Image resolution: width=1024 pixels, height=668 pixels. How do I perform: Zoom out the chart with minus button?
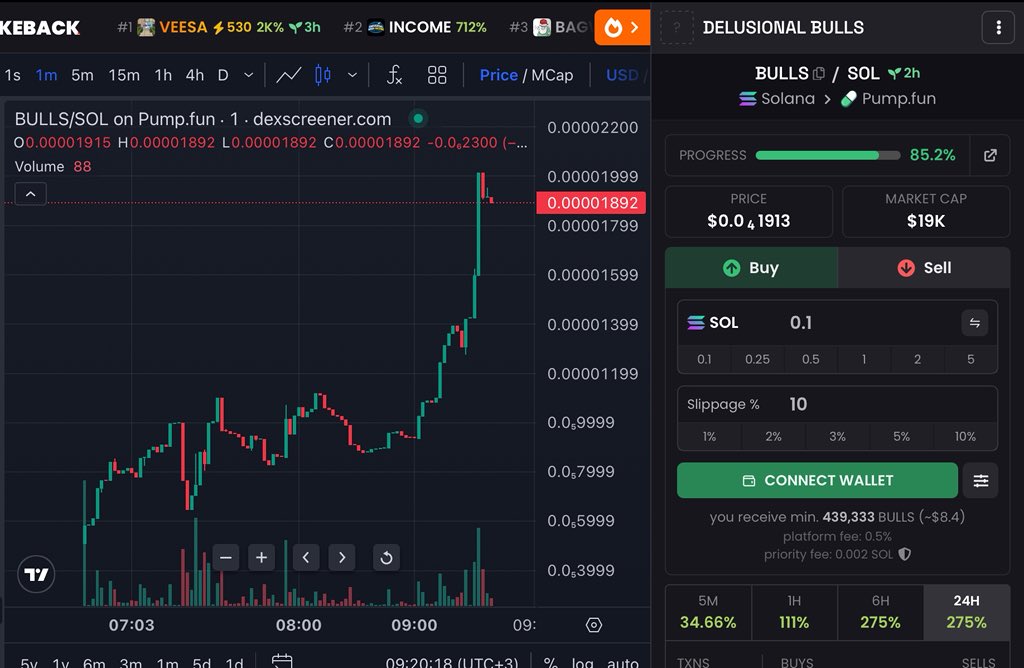226,558
